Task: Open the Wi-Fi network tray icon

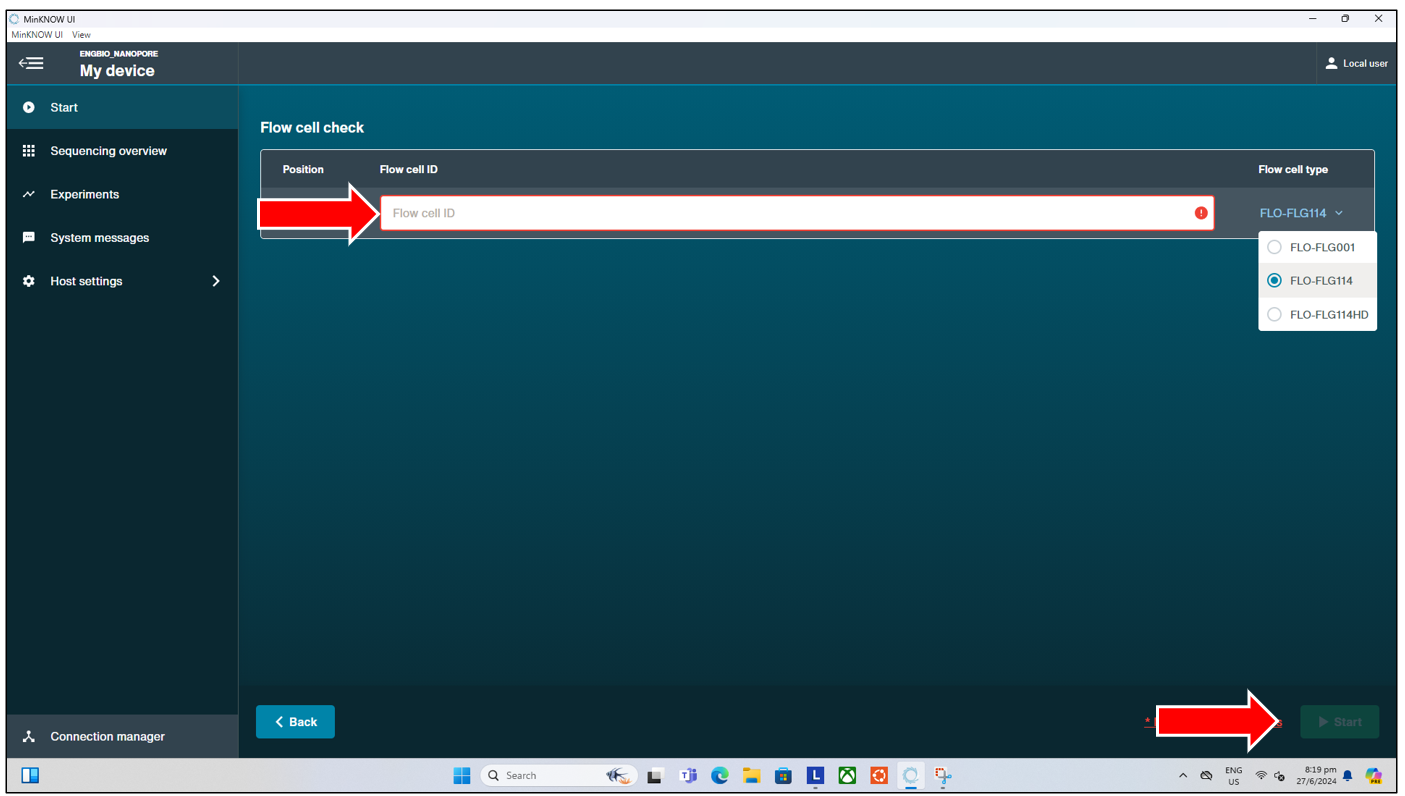Action: click(x=1261, y=776)
